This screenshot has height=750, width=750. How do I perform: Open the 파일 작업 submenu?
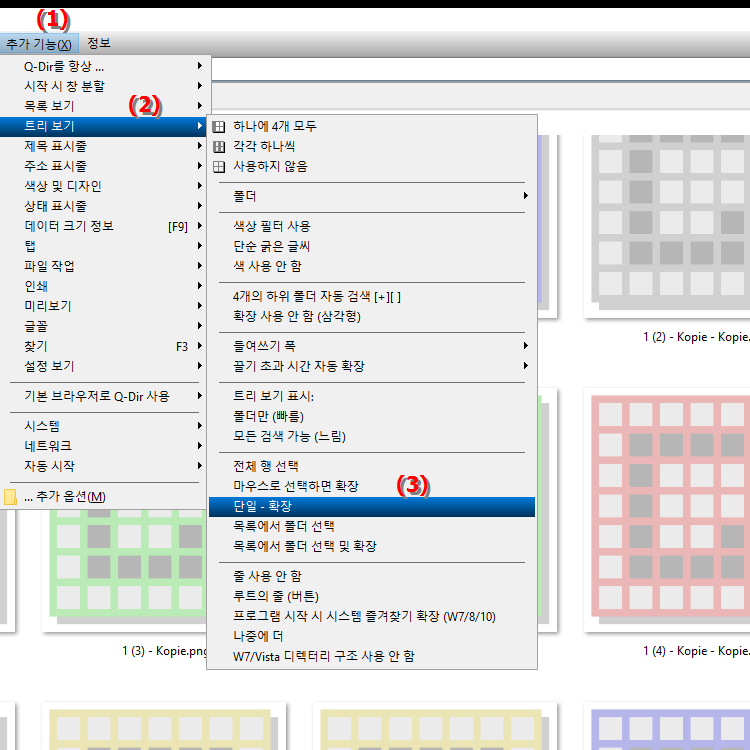coord(103,266)
